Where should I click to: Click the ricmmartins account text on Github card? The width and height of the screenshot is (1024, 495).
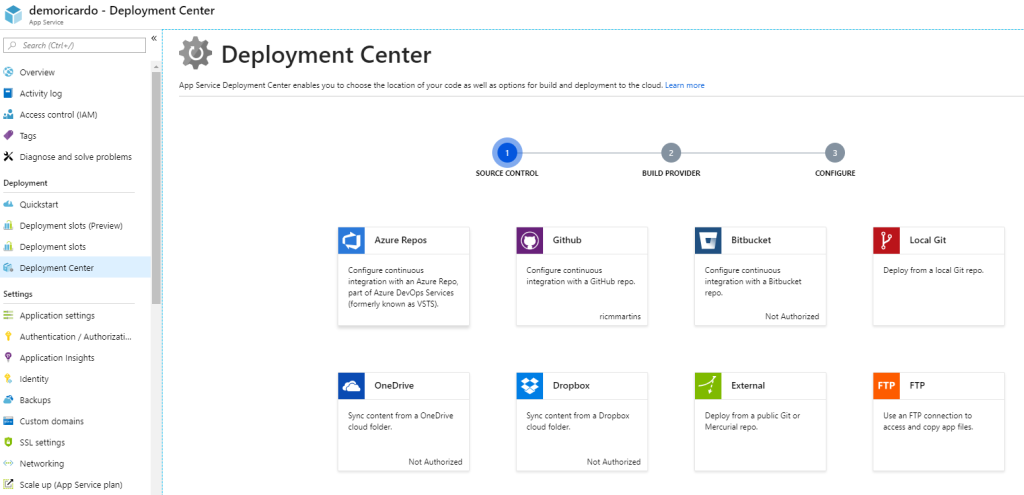pos(620,316)
